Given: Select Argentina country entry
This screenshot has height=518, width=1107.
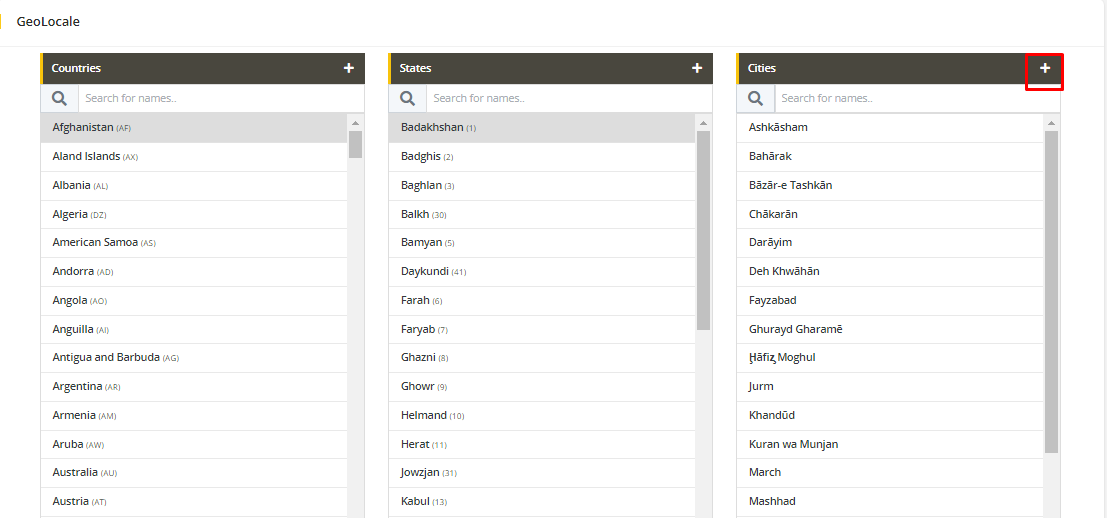Looking at the screenshot, I should [x=77, y=386].
